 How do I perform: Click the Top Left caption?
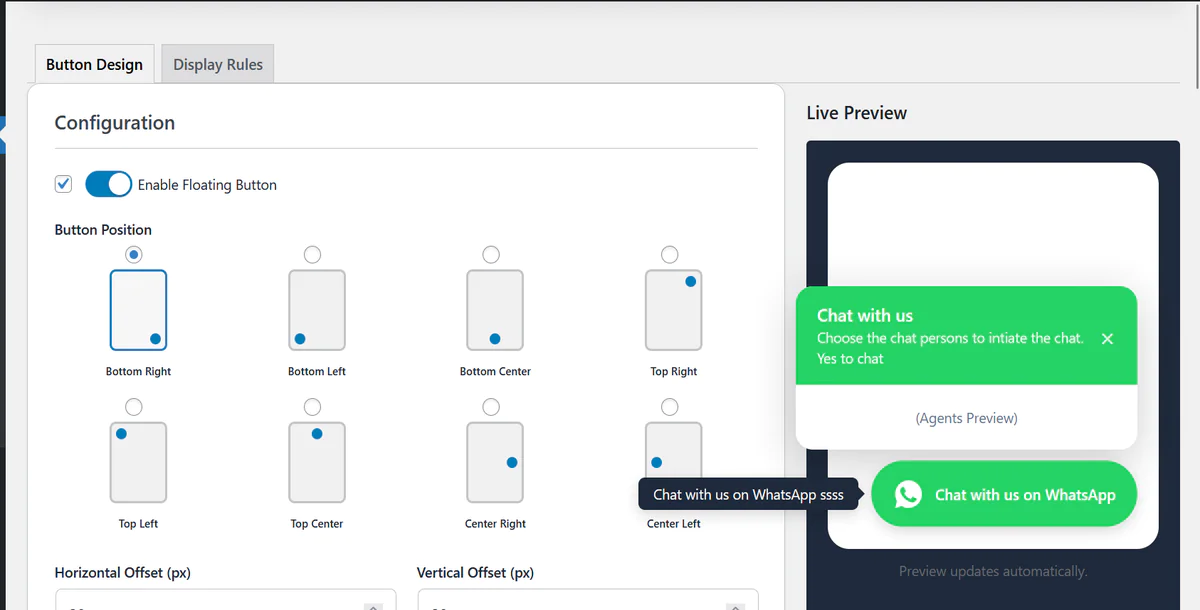(138, 523)
